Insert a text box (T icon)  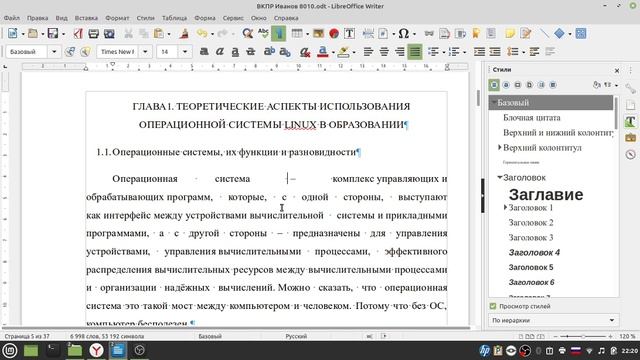point(349,33)
